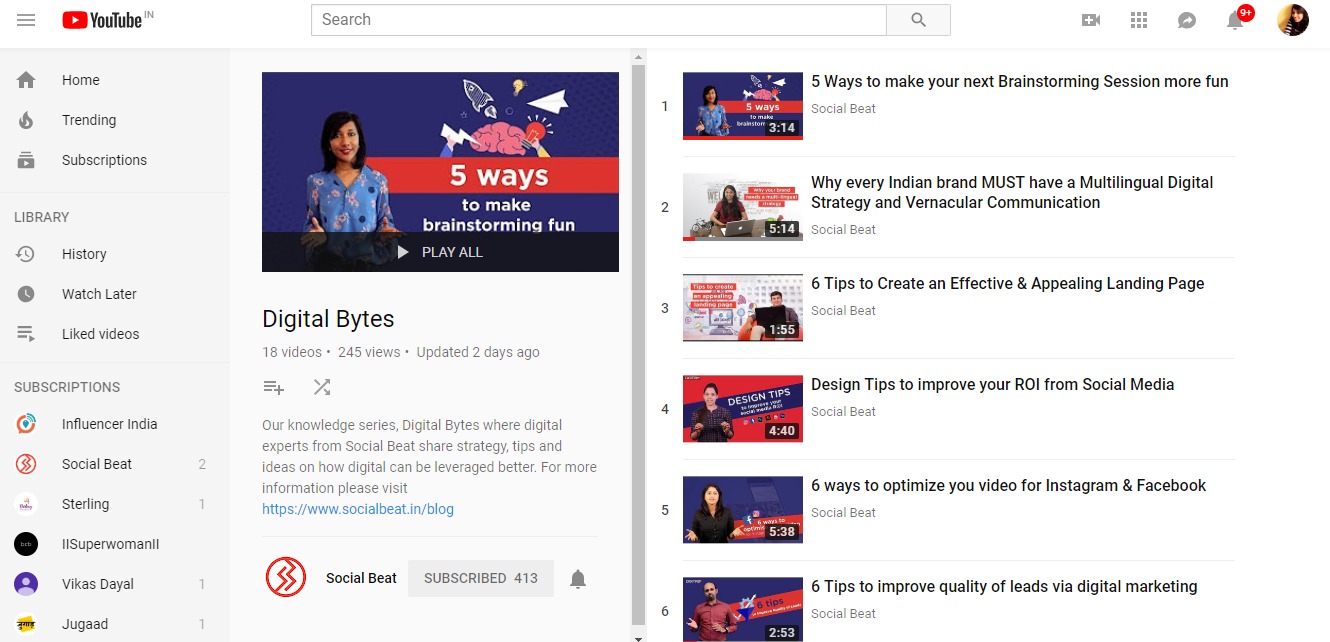
Task: Open History from the Library section
Action: (115, 254)
